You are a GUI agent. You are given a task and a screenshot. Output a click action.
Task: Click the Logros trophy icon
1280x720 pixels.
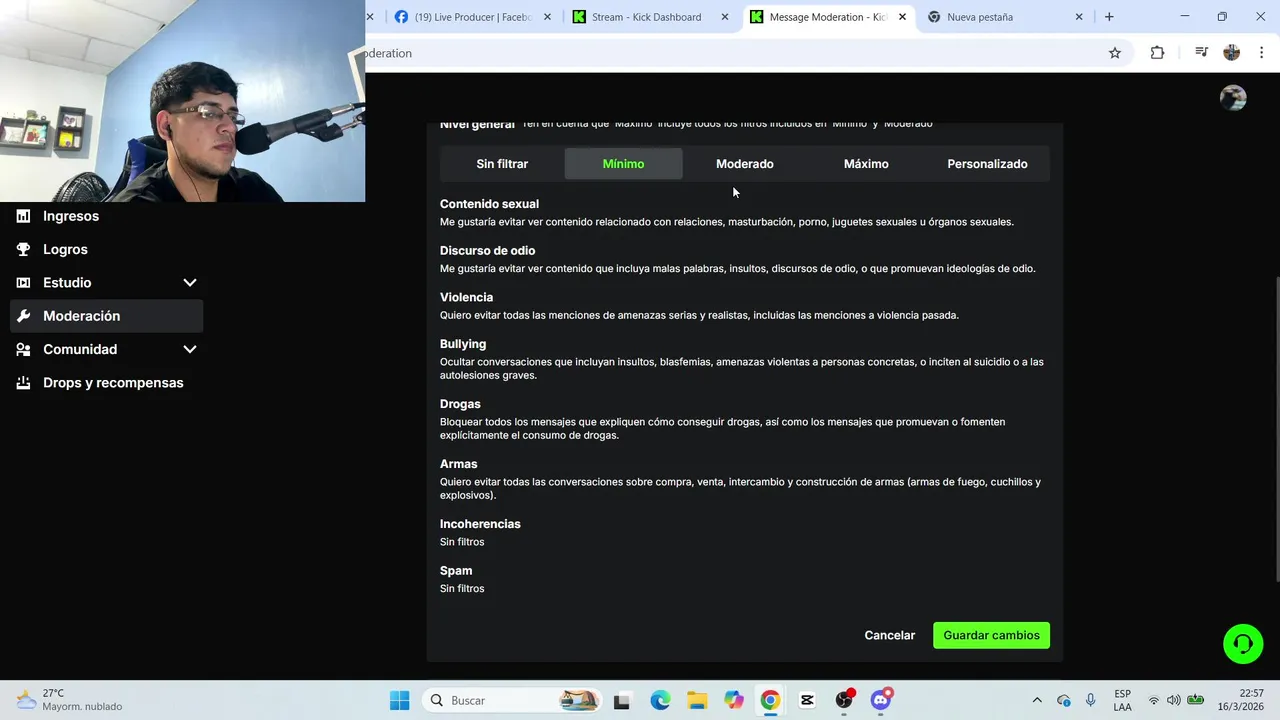tap(23, 249)
